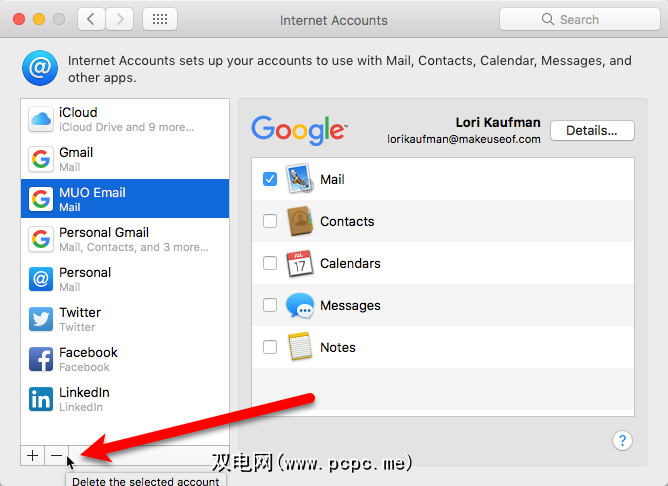
Task: Enable the Messages checkbox
Action: pyautogui.click(x=270, y=305)
